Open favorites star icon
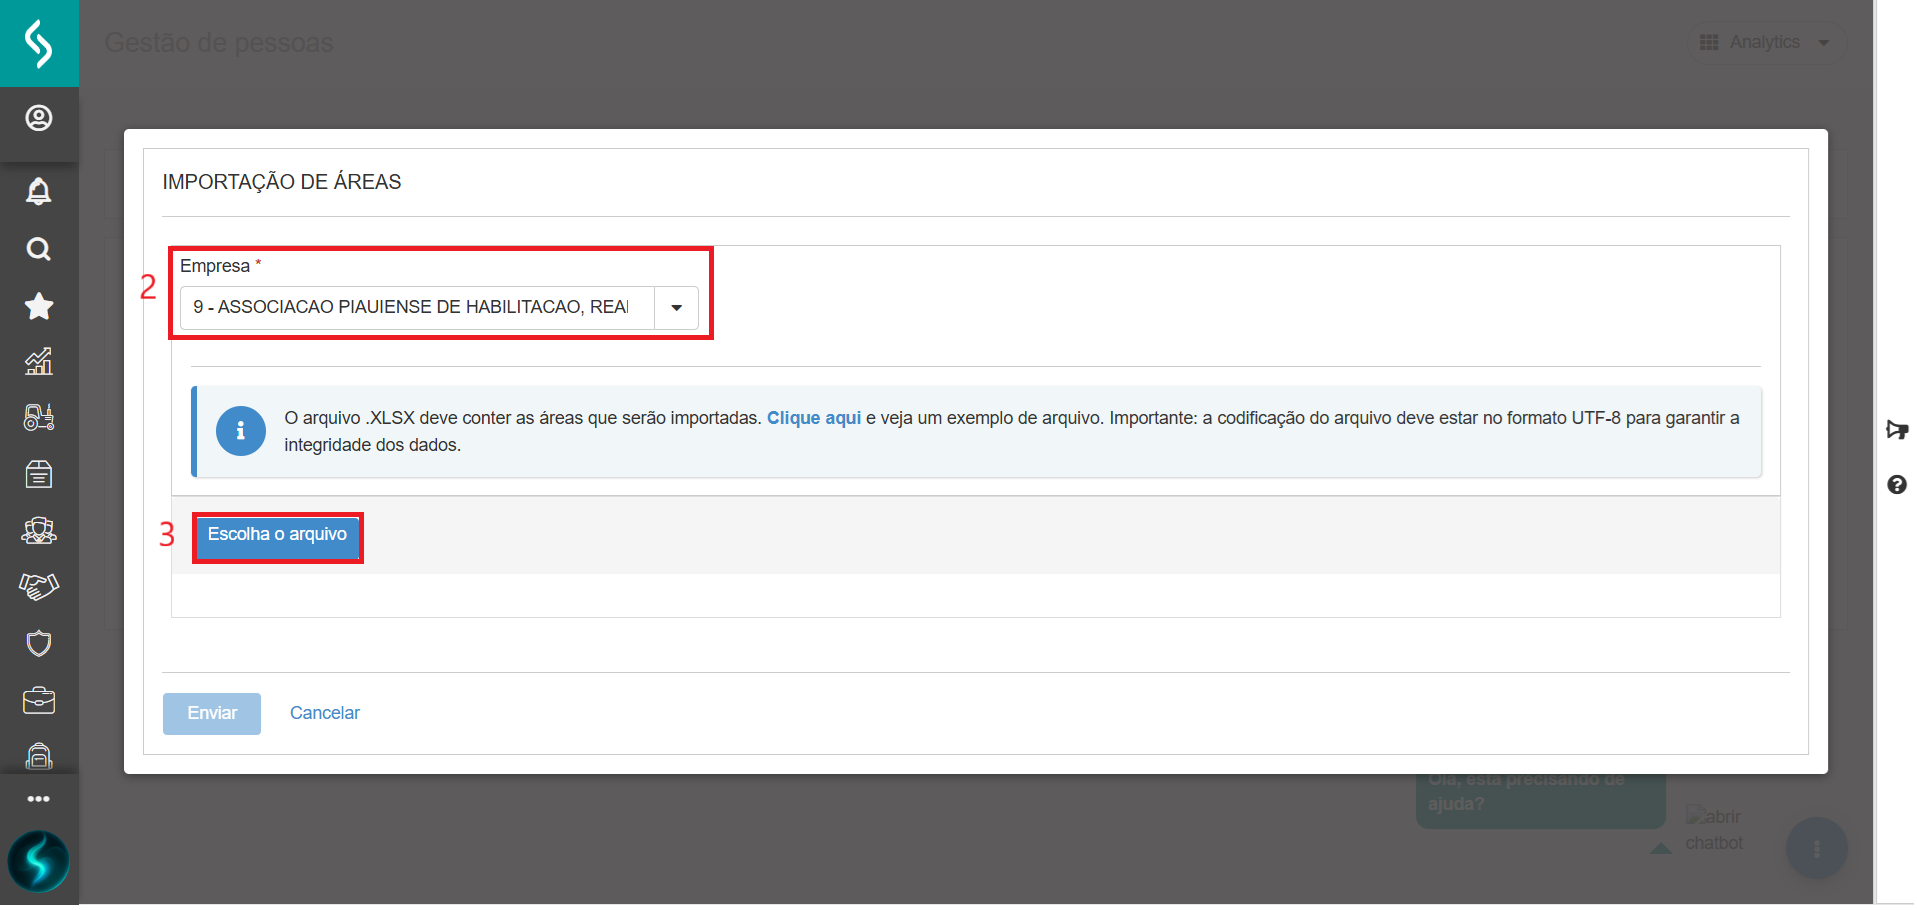The width and height of the screenshot is (1917, 910). click(39, 306)
